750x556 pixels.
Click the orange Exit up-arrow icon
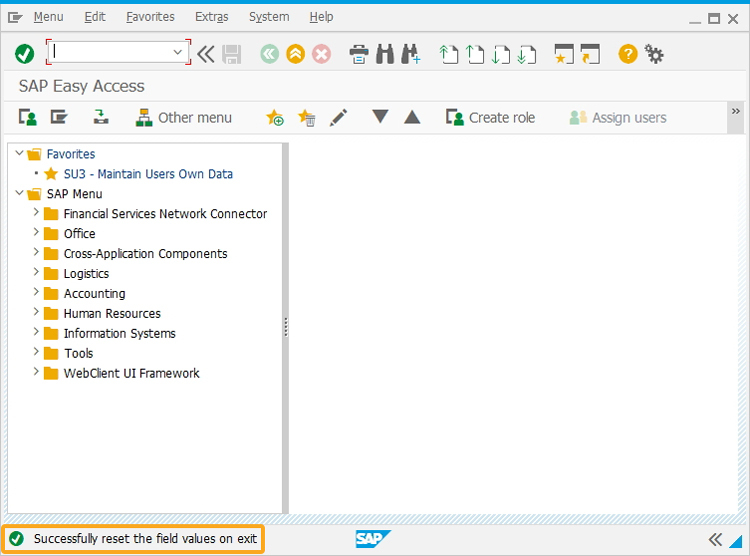(296, 54)
